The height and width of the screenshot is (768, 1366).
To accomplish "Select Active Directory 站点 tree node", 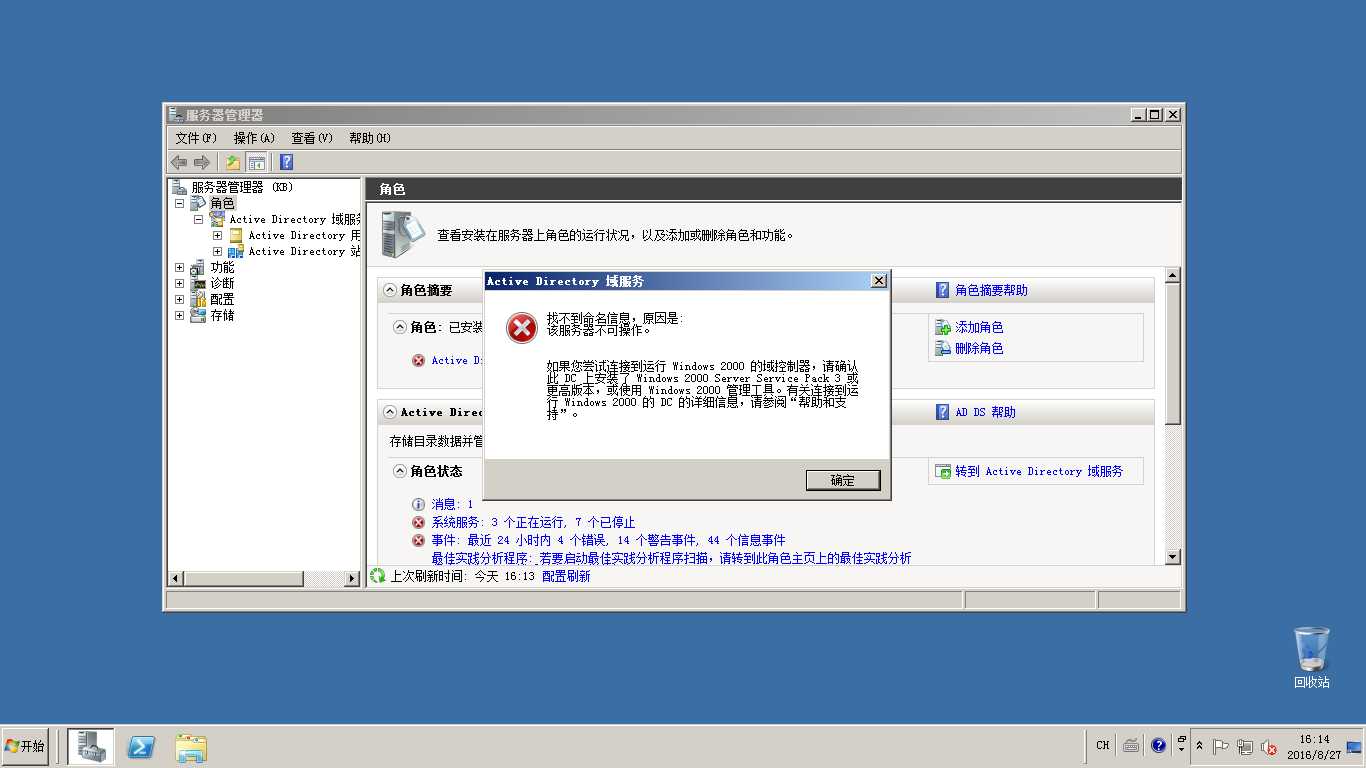I will point(304,251).
